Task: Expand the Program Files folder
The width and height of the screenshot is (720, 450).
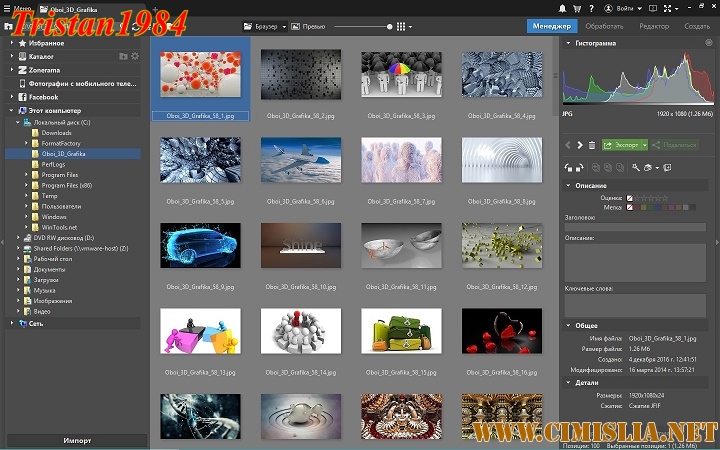Action: click(27, 175)
